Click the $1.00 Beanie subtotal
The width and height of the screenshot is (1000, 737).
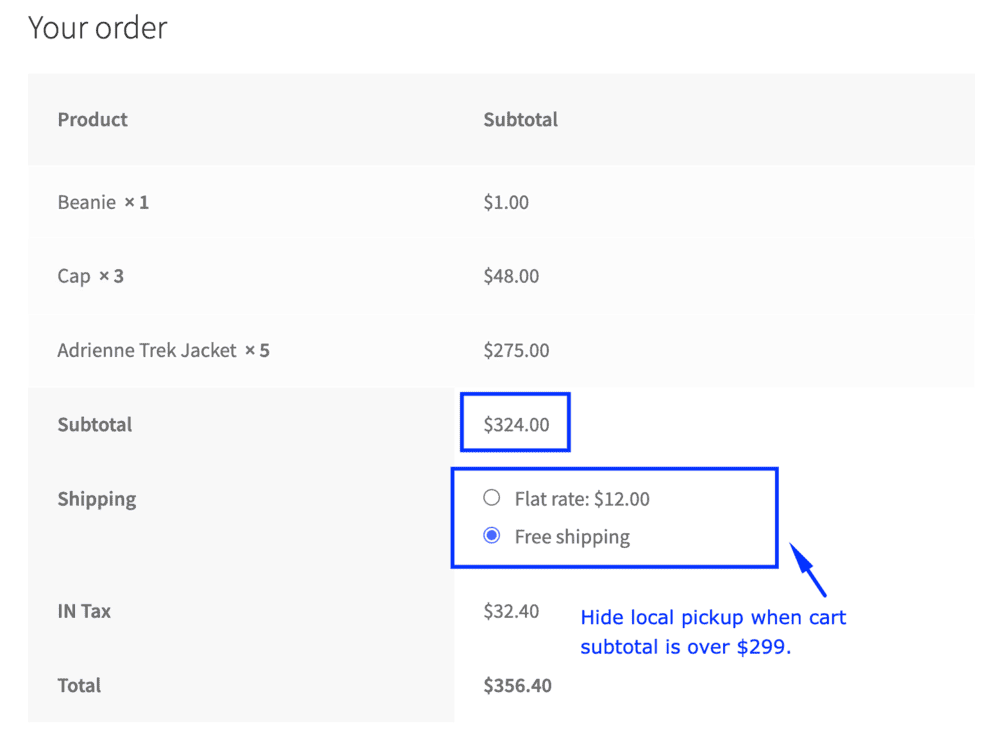pyautogui.click(x=506, y=202)
